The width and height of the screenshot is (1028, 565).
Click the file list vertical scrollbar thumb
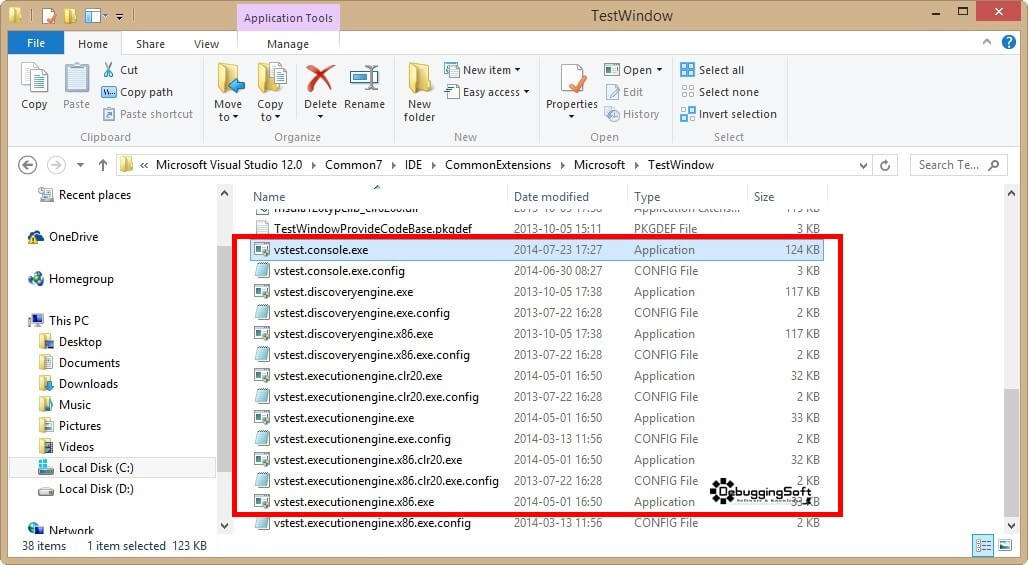[1010, 452]
